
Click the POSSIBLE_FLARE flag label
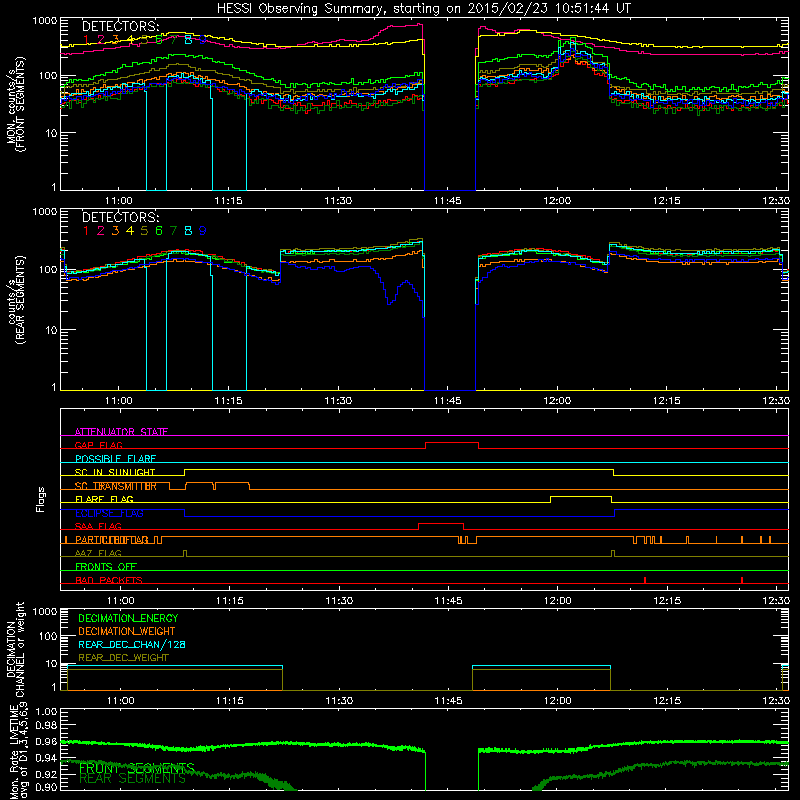[115, 459]
